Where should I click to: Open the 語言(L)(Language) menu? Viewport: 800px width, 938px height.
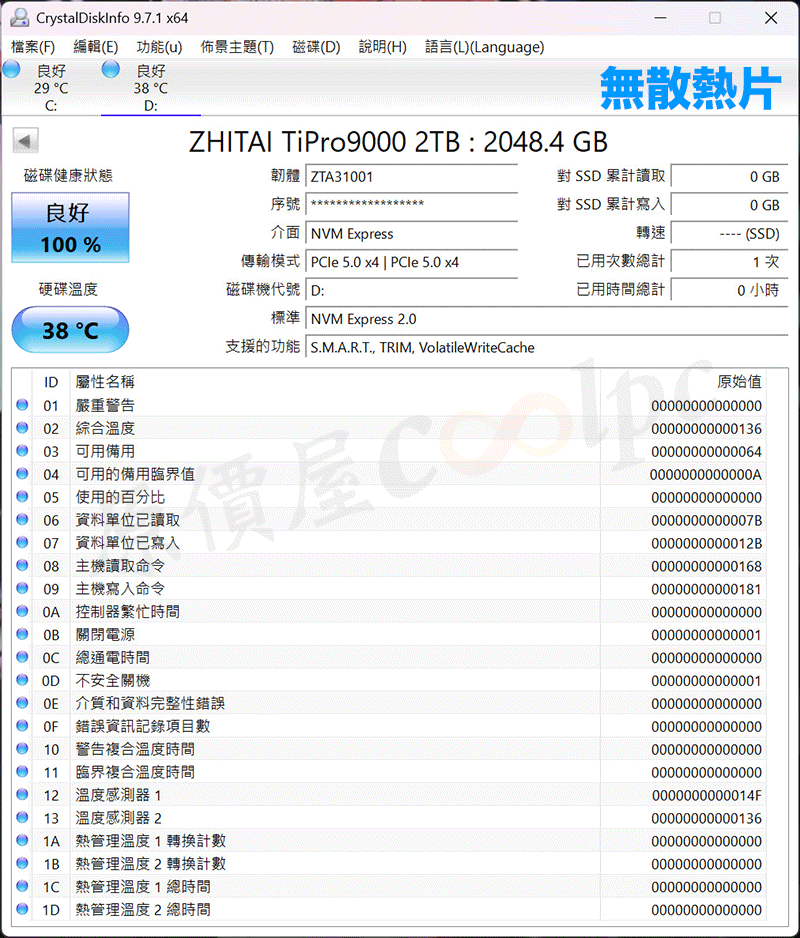pos(484,47)
